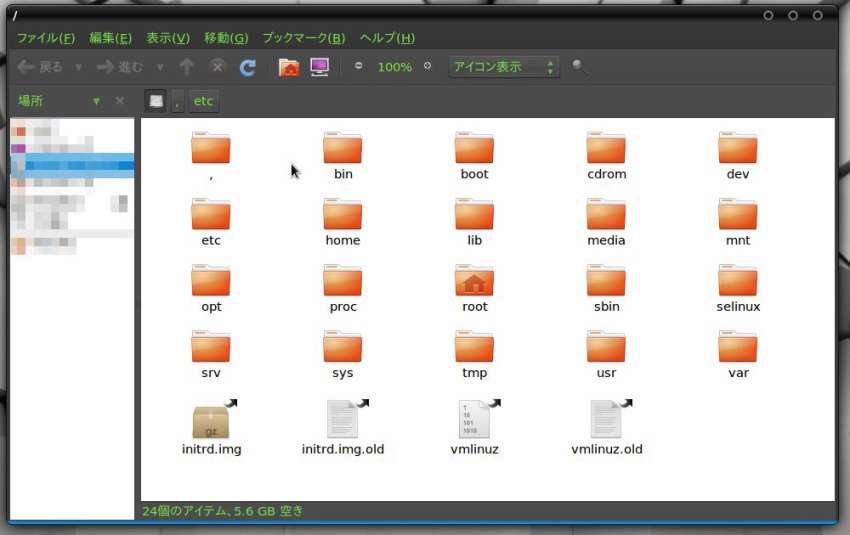Open the ヘルプ(H) menu
Screen dimensions: 850x535
coord(387,38)
